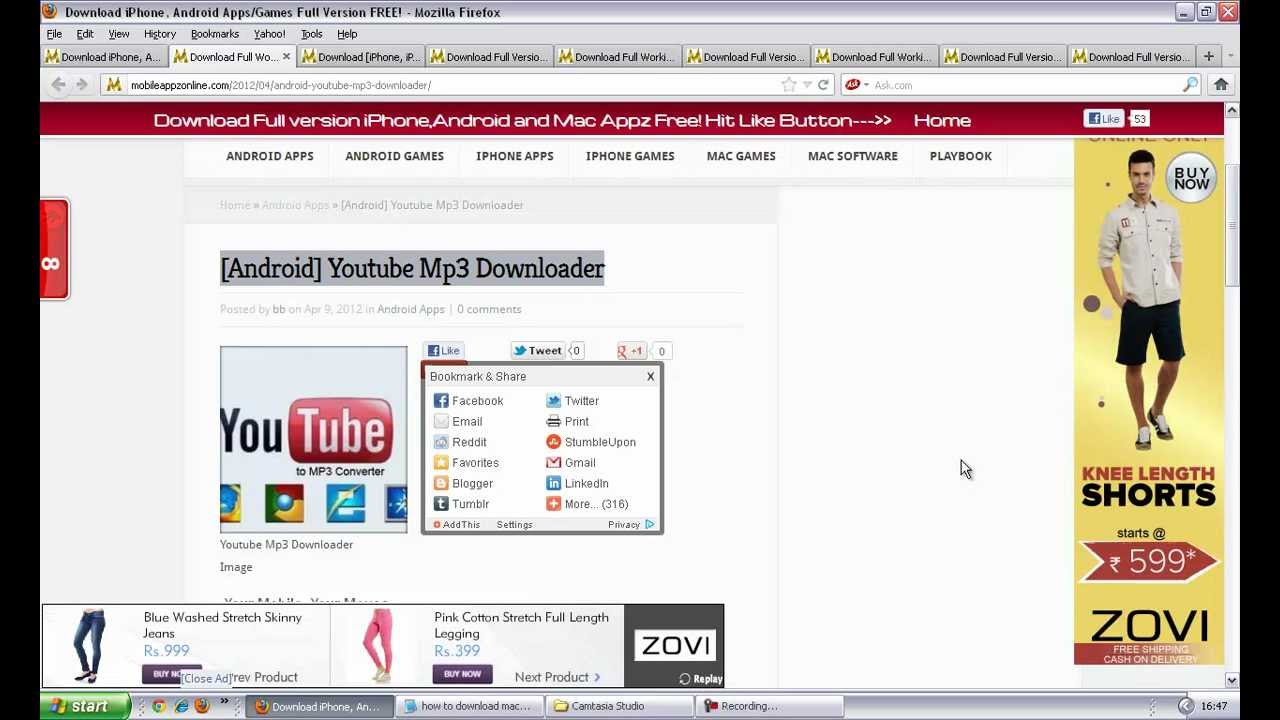The image size is (1280, 720).
Task: Click the Tweet button
Action: coord(538,351)
